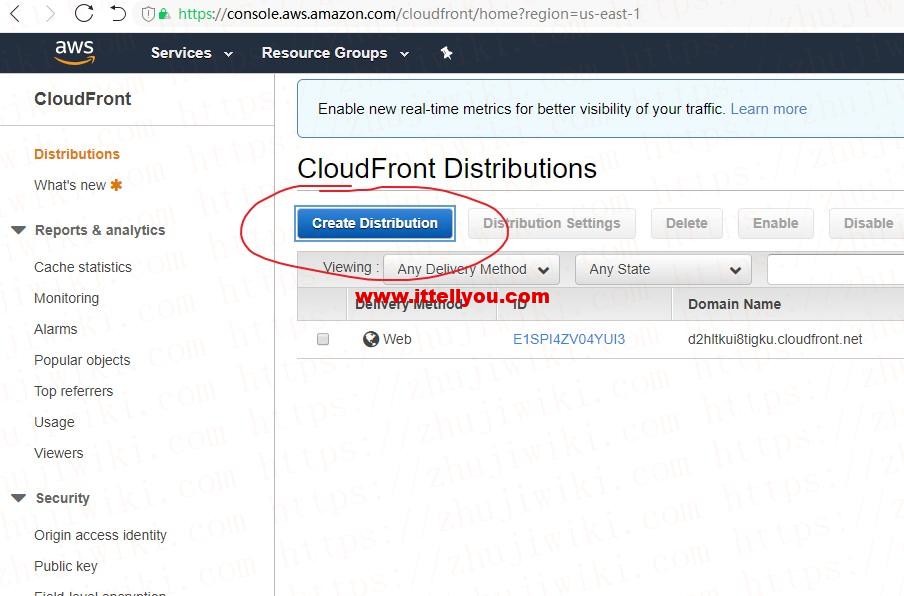904x596 pixels.
Task: Click the CloudFront sidebar title
Action: point(82,99)
